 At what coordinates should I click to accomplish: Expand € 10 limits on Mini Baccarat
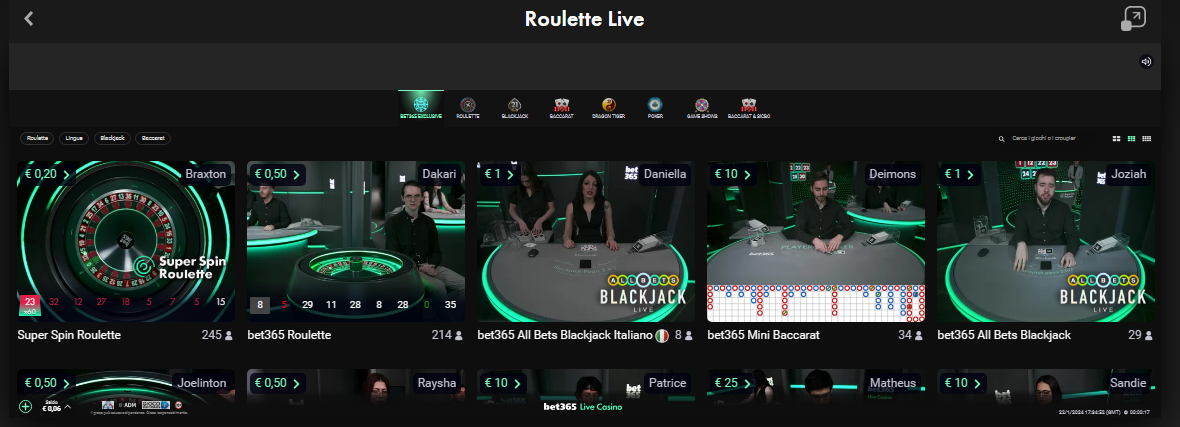[732, 174]
